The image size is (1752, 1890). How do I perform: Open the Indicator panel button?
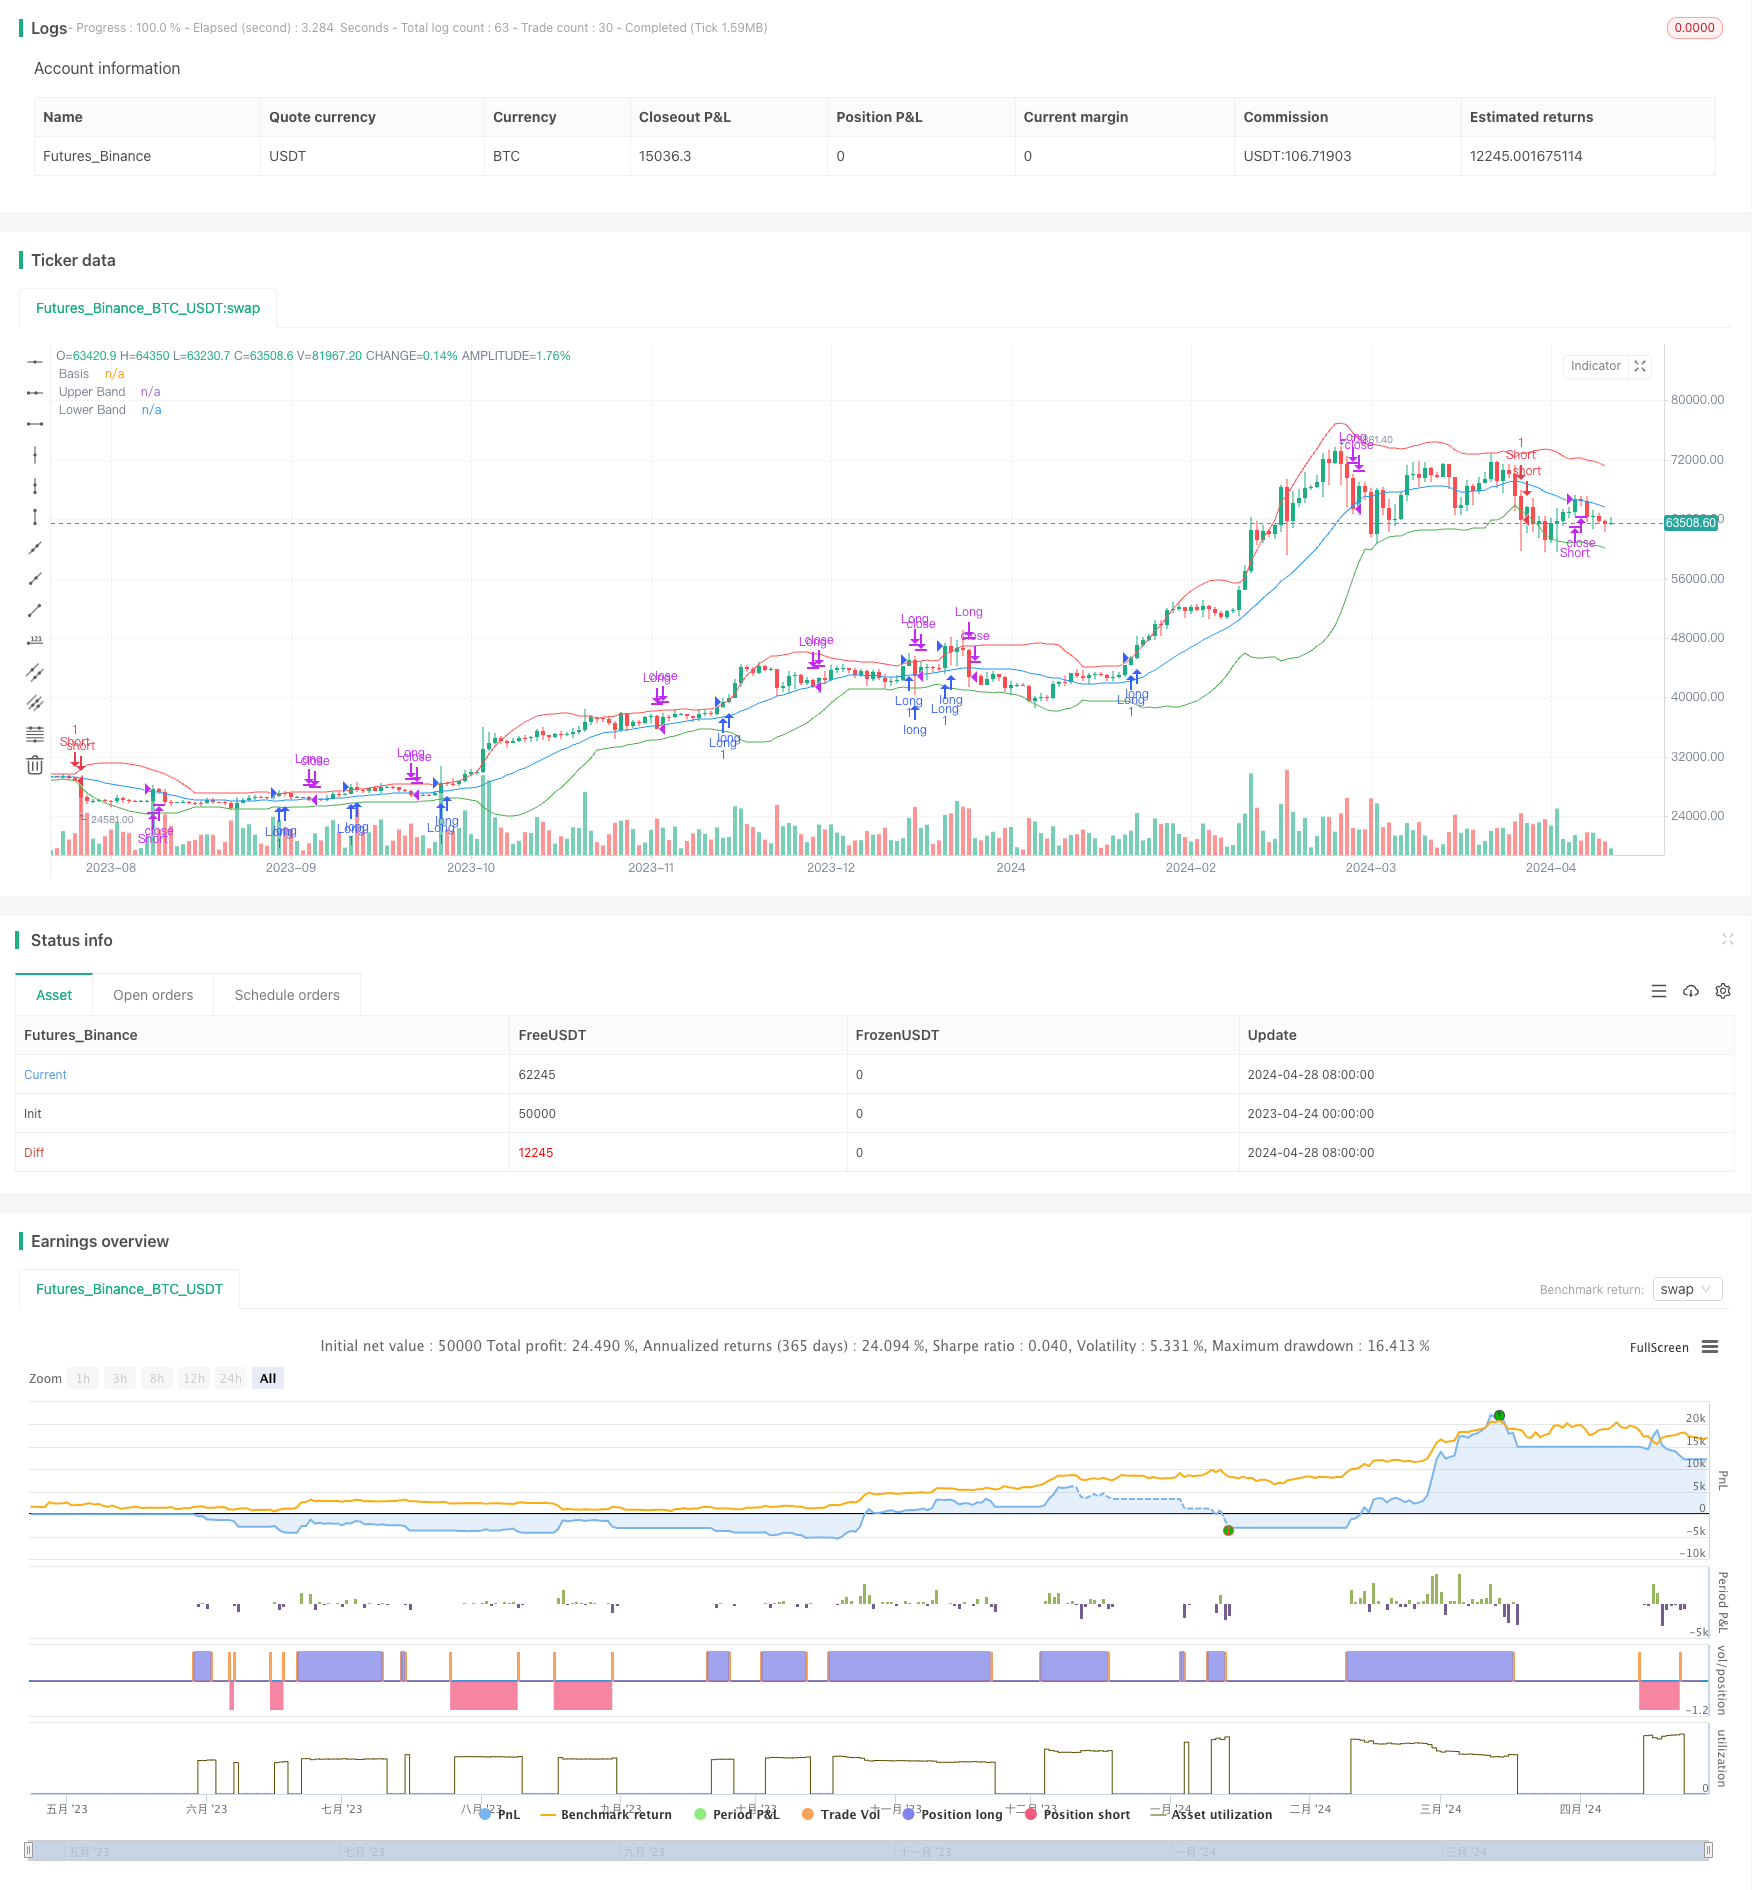tap(1595, 366)
